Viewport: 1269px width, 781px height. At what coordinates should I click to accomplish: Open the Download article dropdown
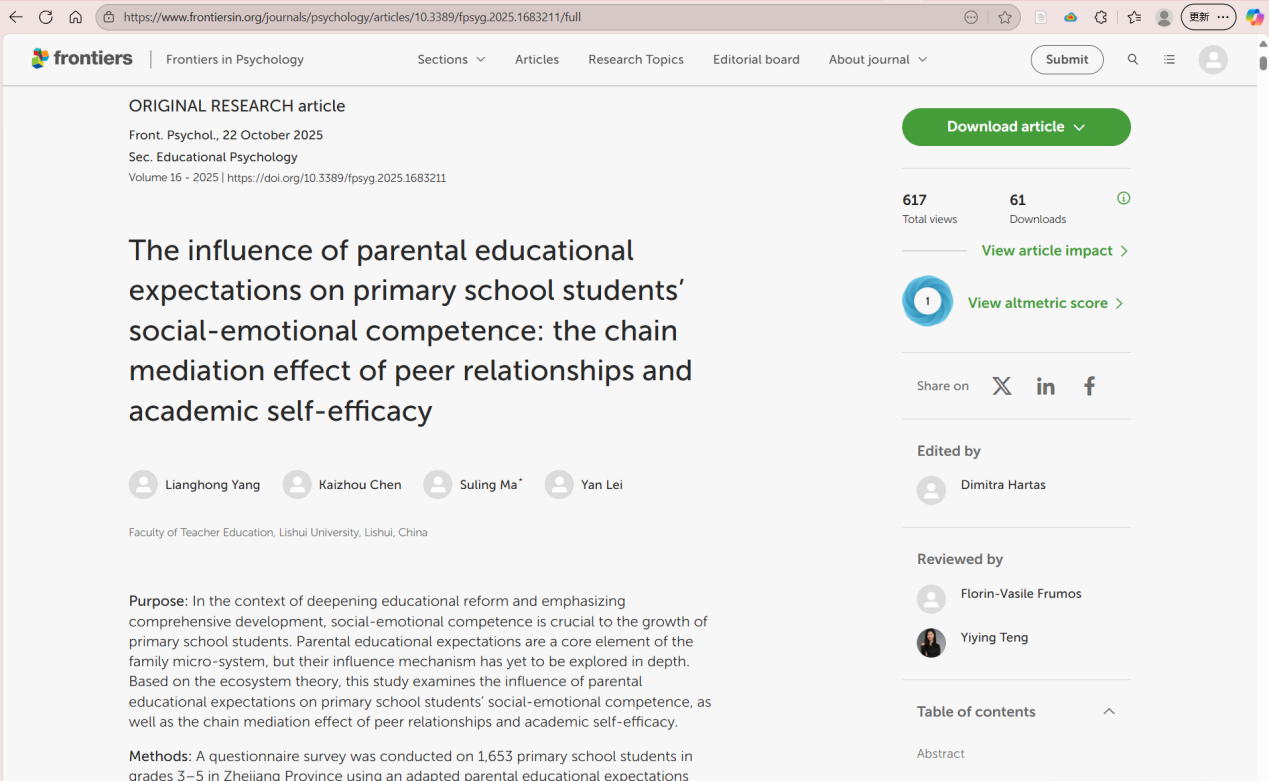[x=1016, y=127]
